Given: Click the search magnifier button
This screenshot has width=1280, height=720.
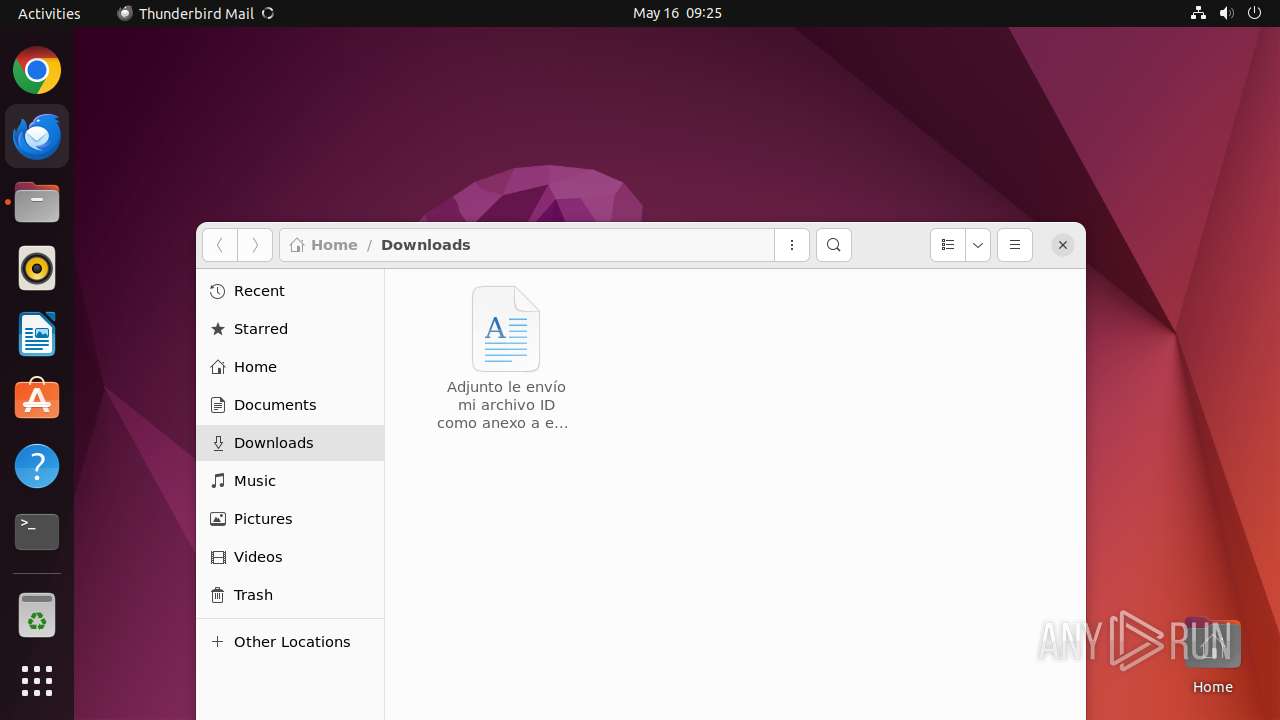Looking at the screenshot, I should coord(834,245).
